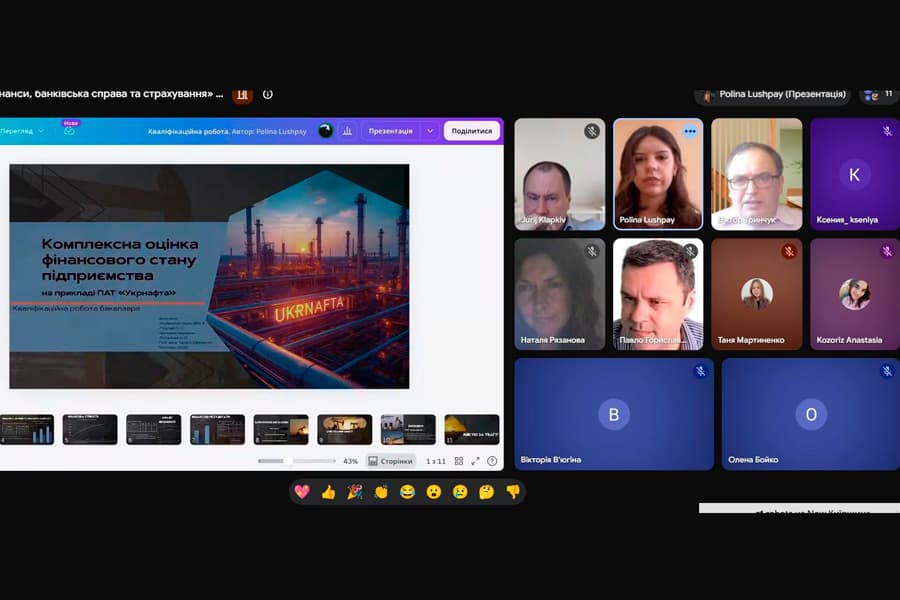The height and width of the screenshot is (600, 900).
Task: Click muted mic icon on Вікторія В'югіна tile
Action: tap(700, 371)
